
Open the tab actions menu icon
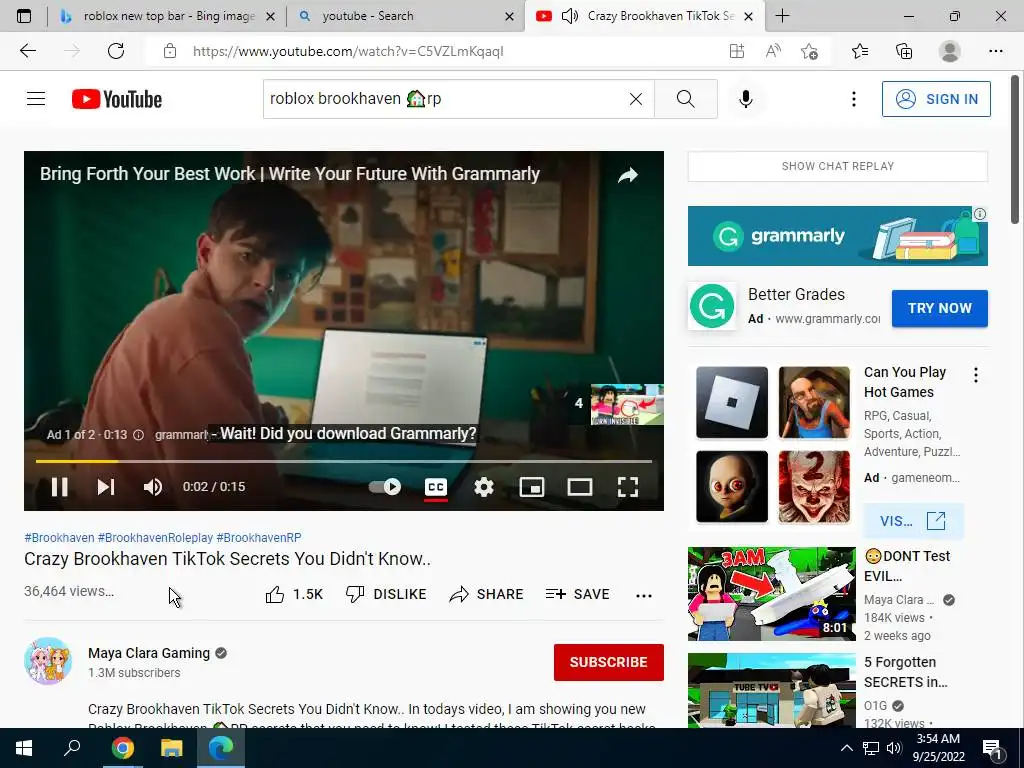24,16
